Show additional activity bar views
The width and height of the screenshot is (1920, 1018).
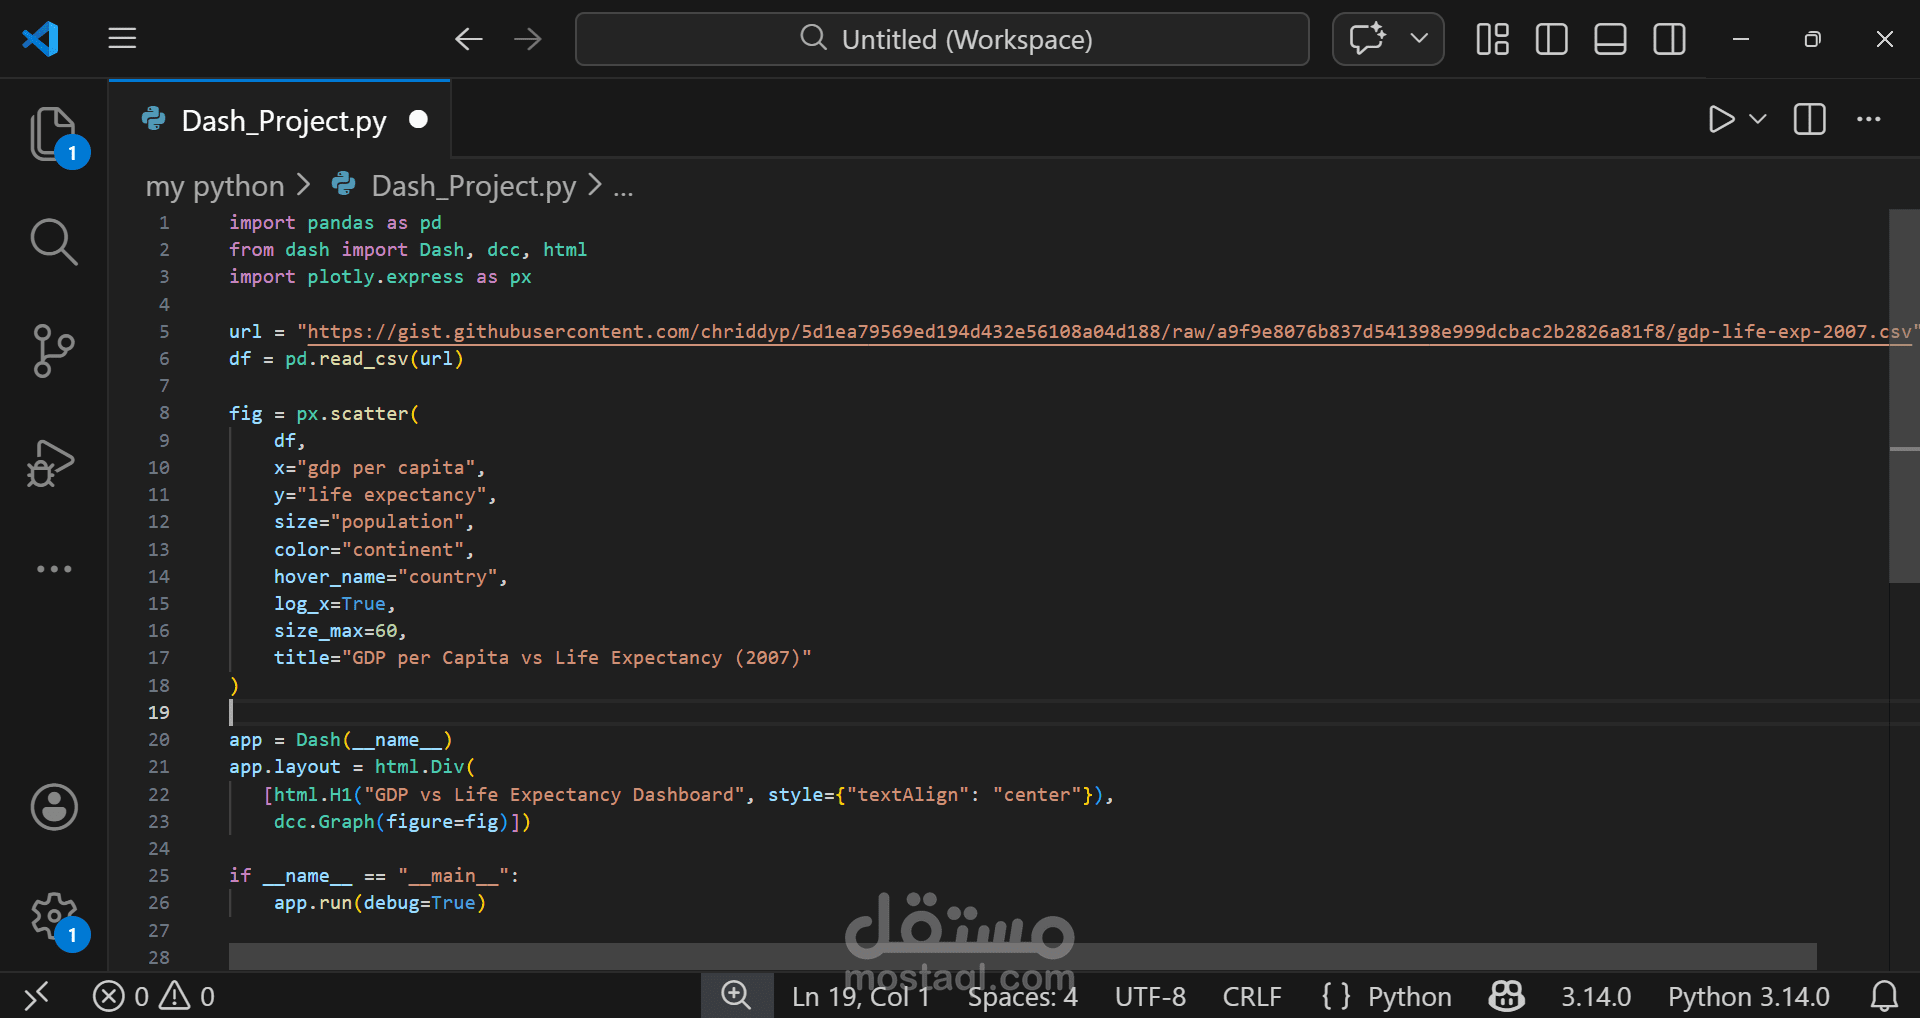click(53, 569)
